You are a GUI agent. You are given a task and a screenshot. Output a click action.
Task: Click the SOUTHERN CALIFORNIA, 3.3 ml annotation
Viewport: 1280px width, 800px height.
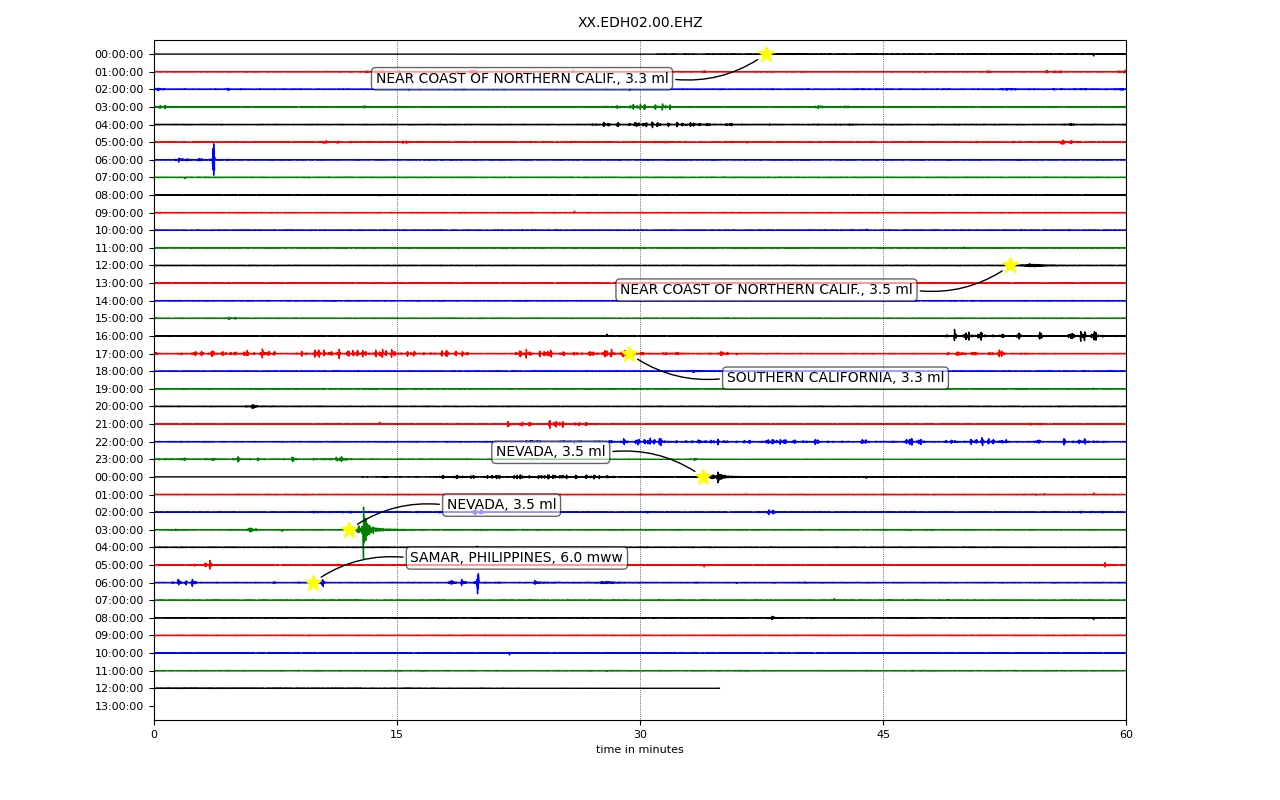(x=835, y=378)
